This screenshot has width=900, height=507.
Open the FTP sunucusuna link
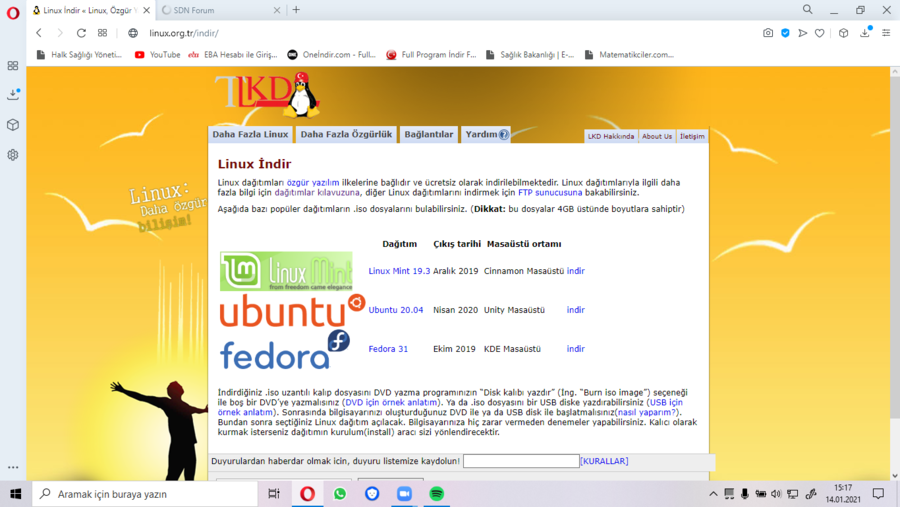pos(550,192)
